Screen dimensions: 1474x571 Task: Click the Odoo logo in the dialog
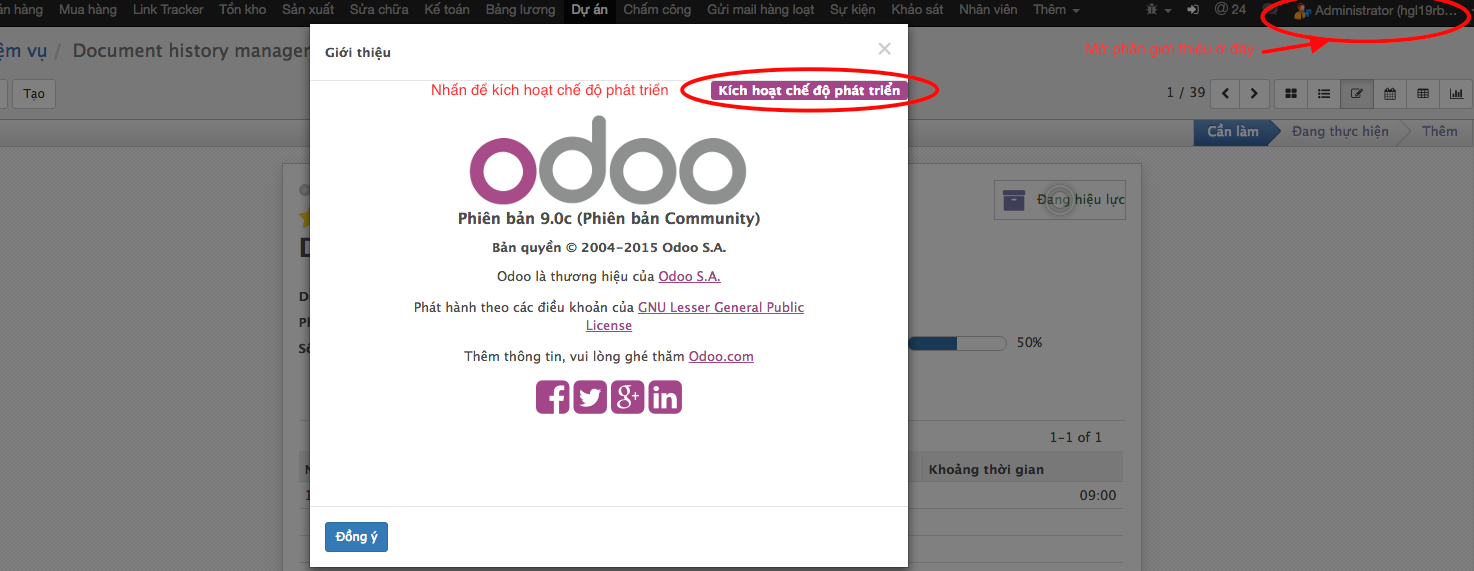click(x=608, y=160)
